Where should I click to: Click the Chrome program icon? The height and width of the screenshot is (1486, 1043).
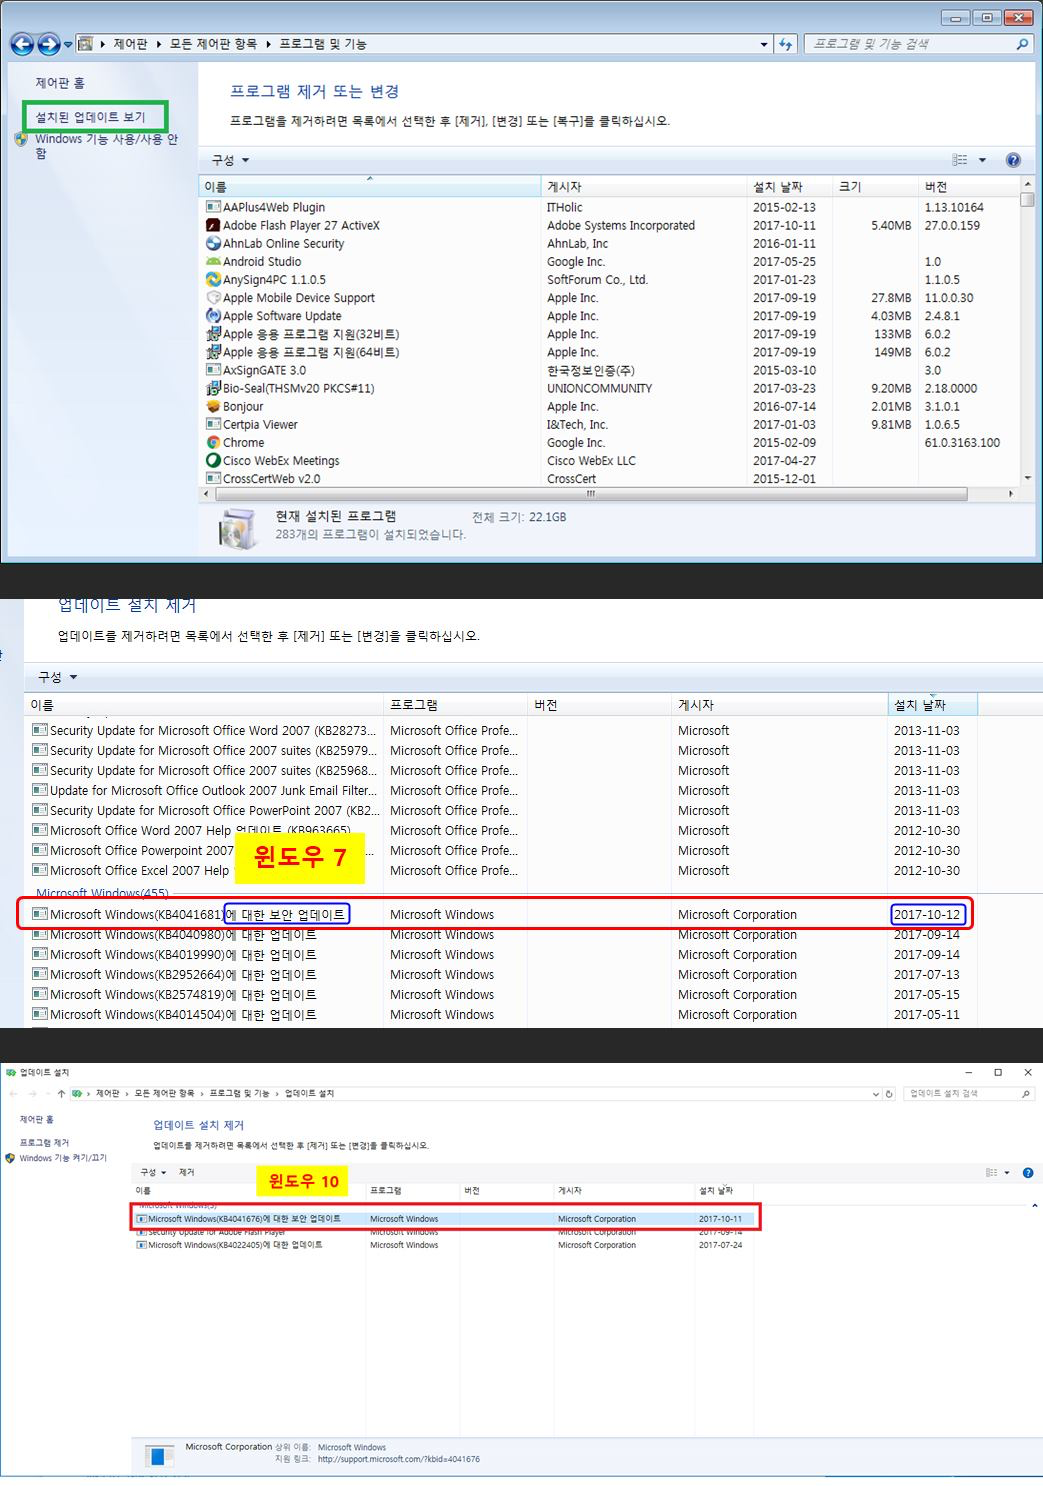click(213, 442)
